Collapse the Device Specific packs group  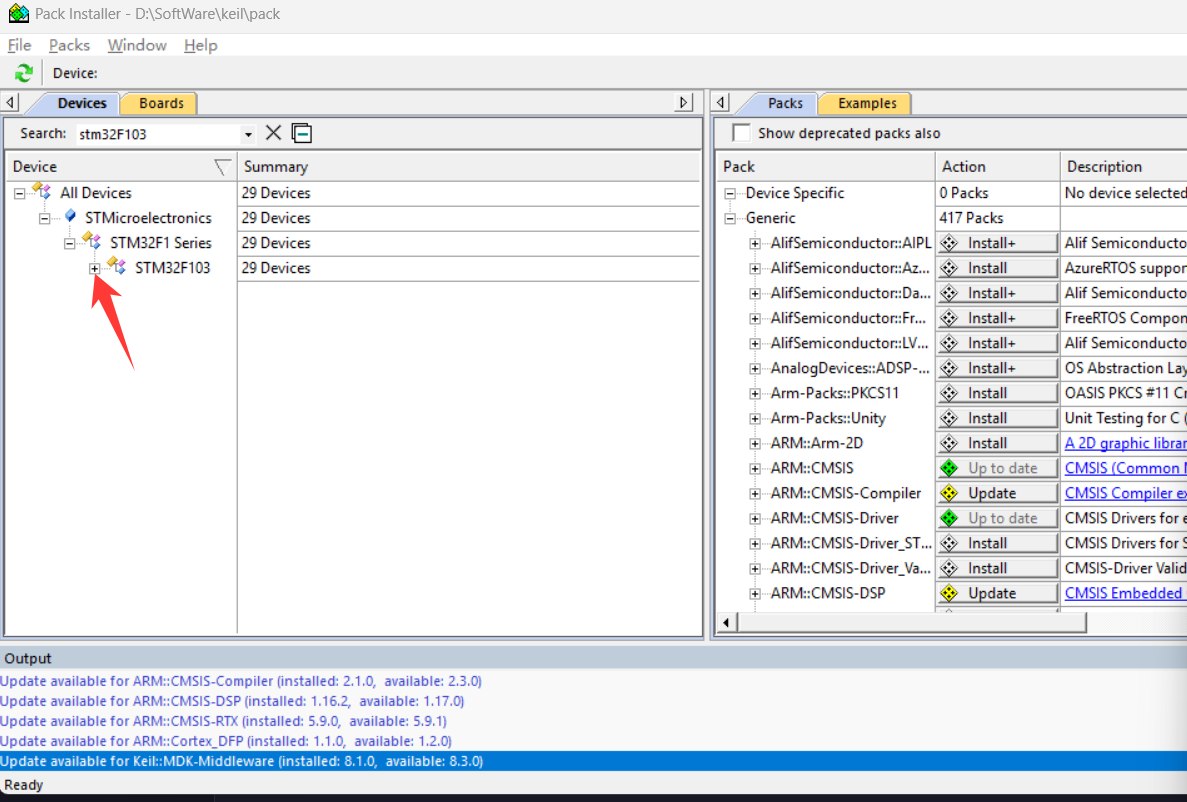pyautogui.click(x=730, y=193)
